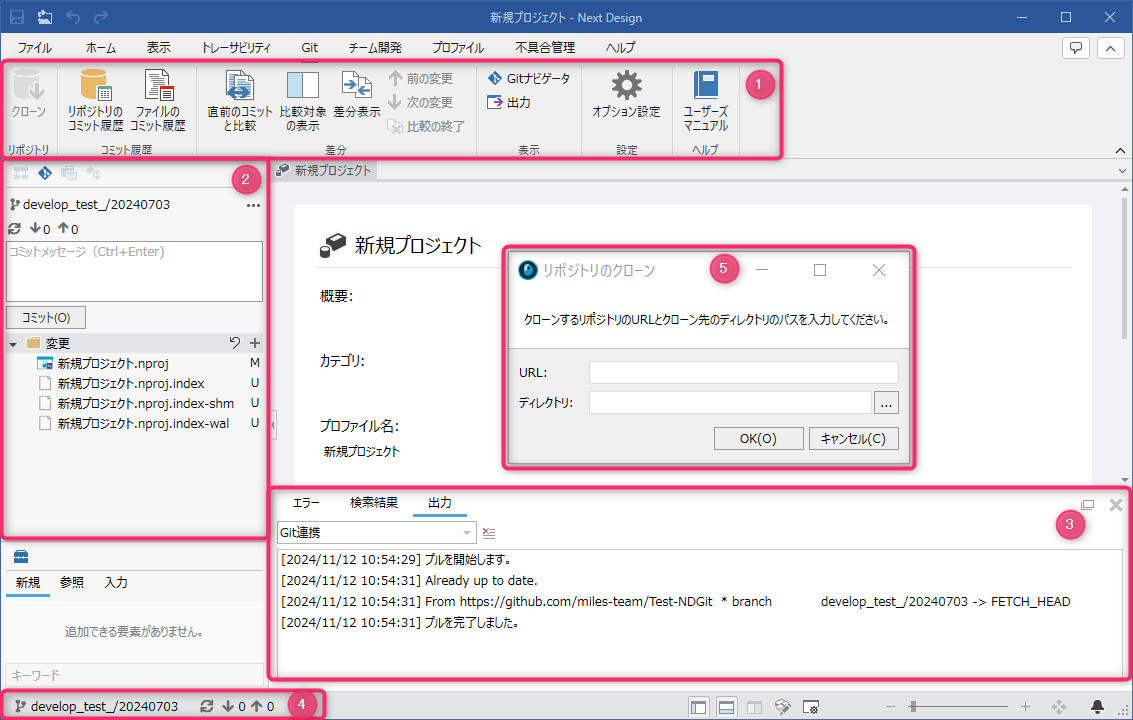Toggle the navigator pane layout button
Screen dimensions: 1133x720
pyautogui.click(x=698, y=707)
